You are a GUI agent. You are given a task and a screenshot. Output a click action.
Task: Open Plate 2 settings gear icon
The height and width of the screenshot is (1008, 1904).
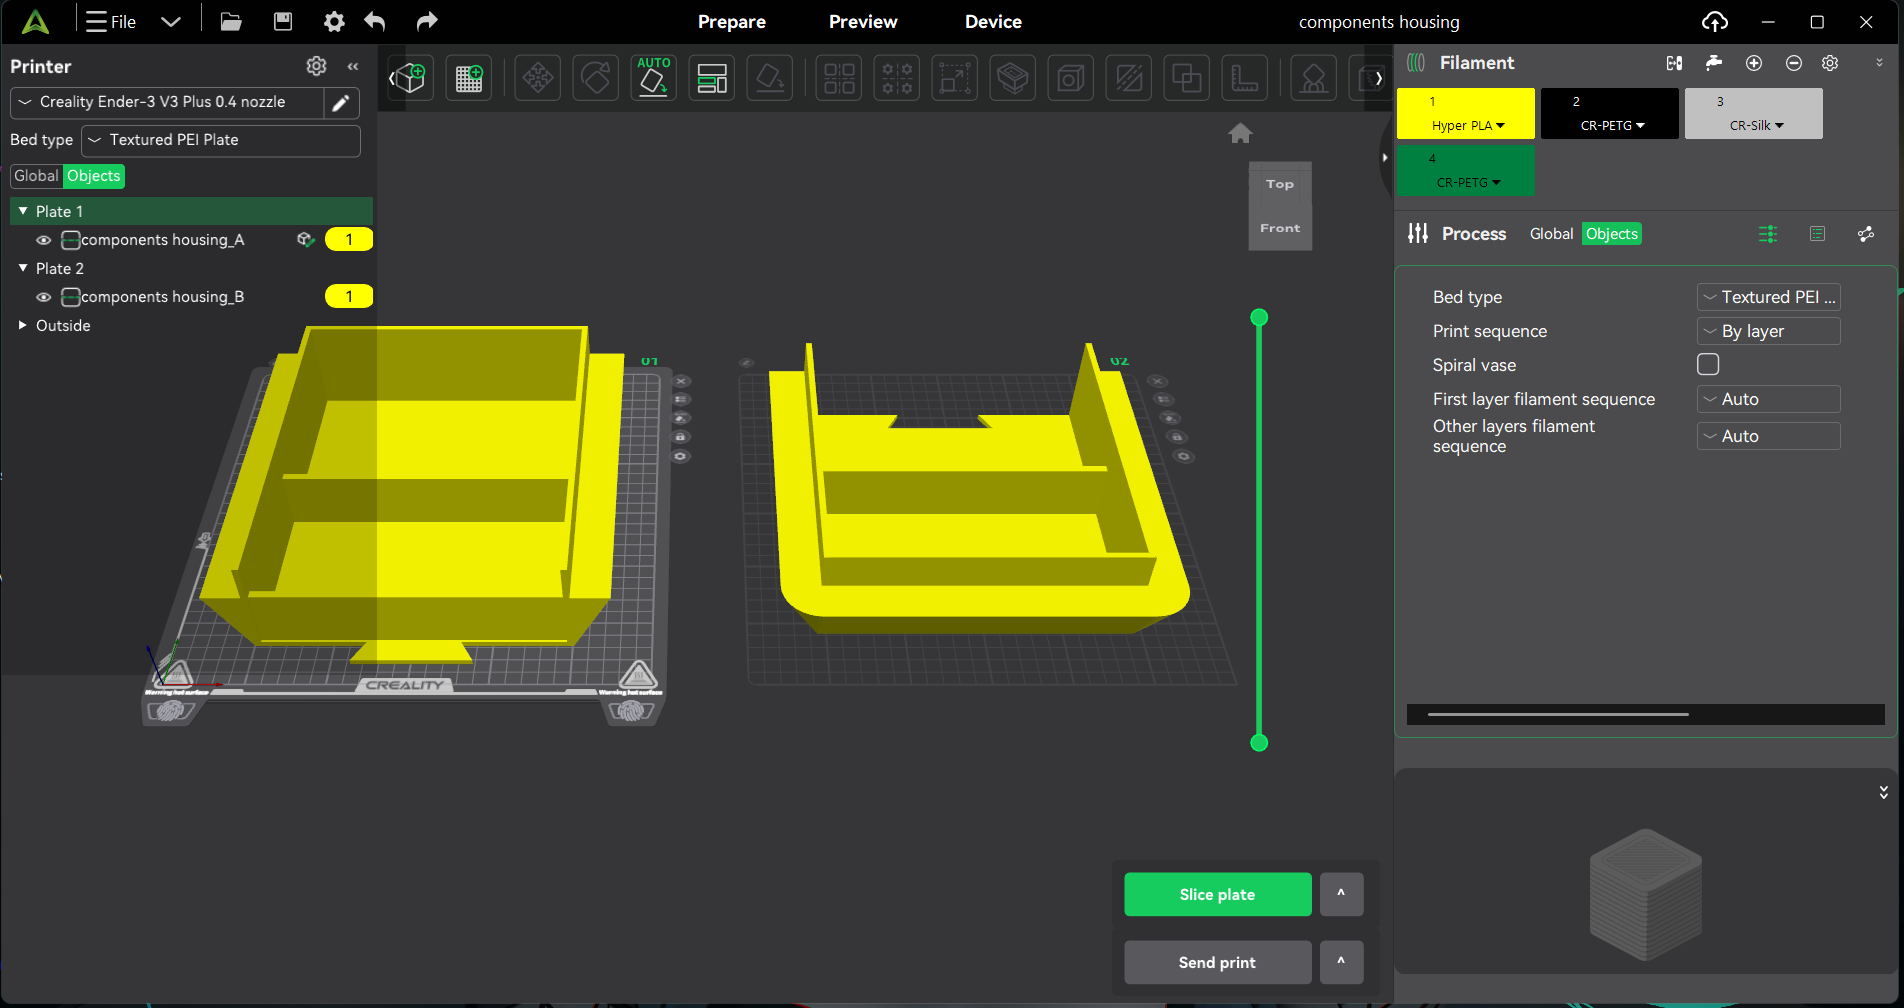coord(1184,456)
